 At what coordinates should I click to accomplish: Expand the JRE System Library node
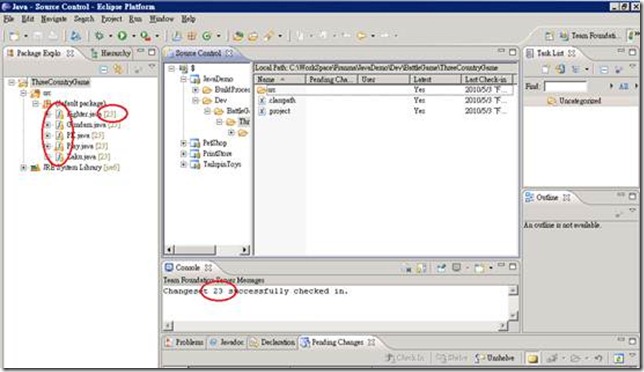tap(23, 168)
